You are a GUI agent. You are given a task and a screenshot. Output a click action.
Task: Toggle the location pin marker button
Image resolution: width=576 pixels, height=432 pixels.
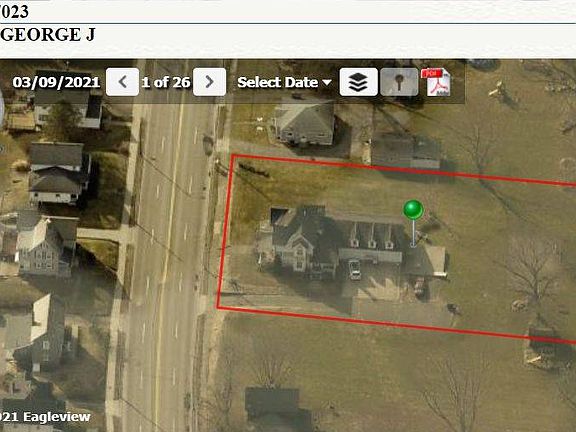(x=399, y=82)
